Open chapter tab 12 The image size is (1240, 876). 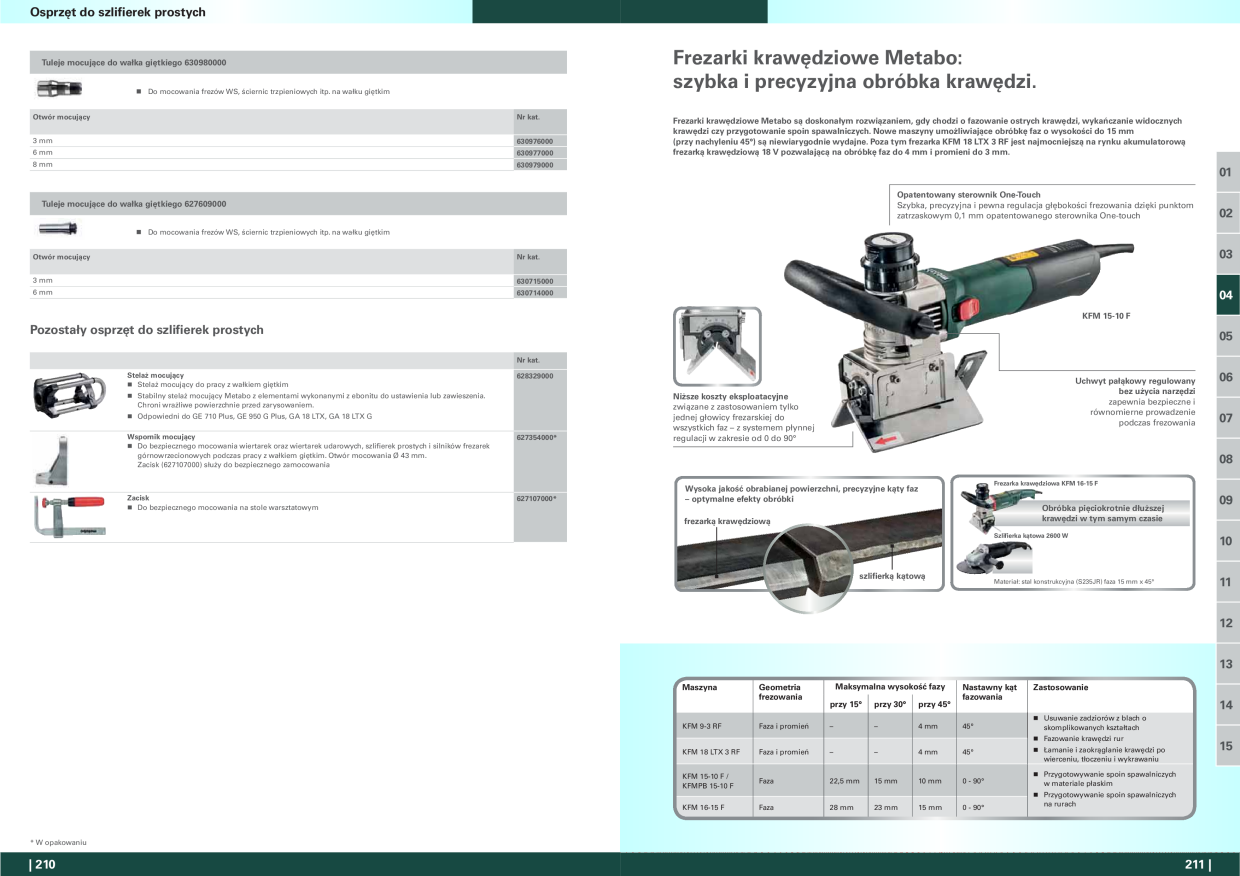(1227, 623)
